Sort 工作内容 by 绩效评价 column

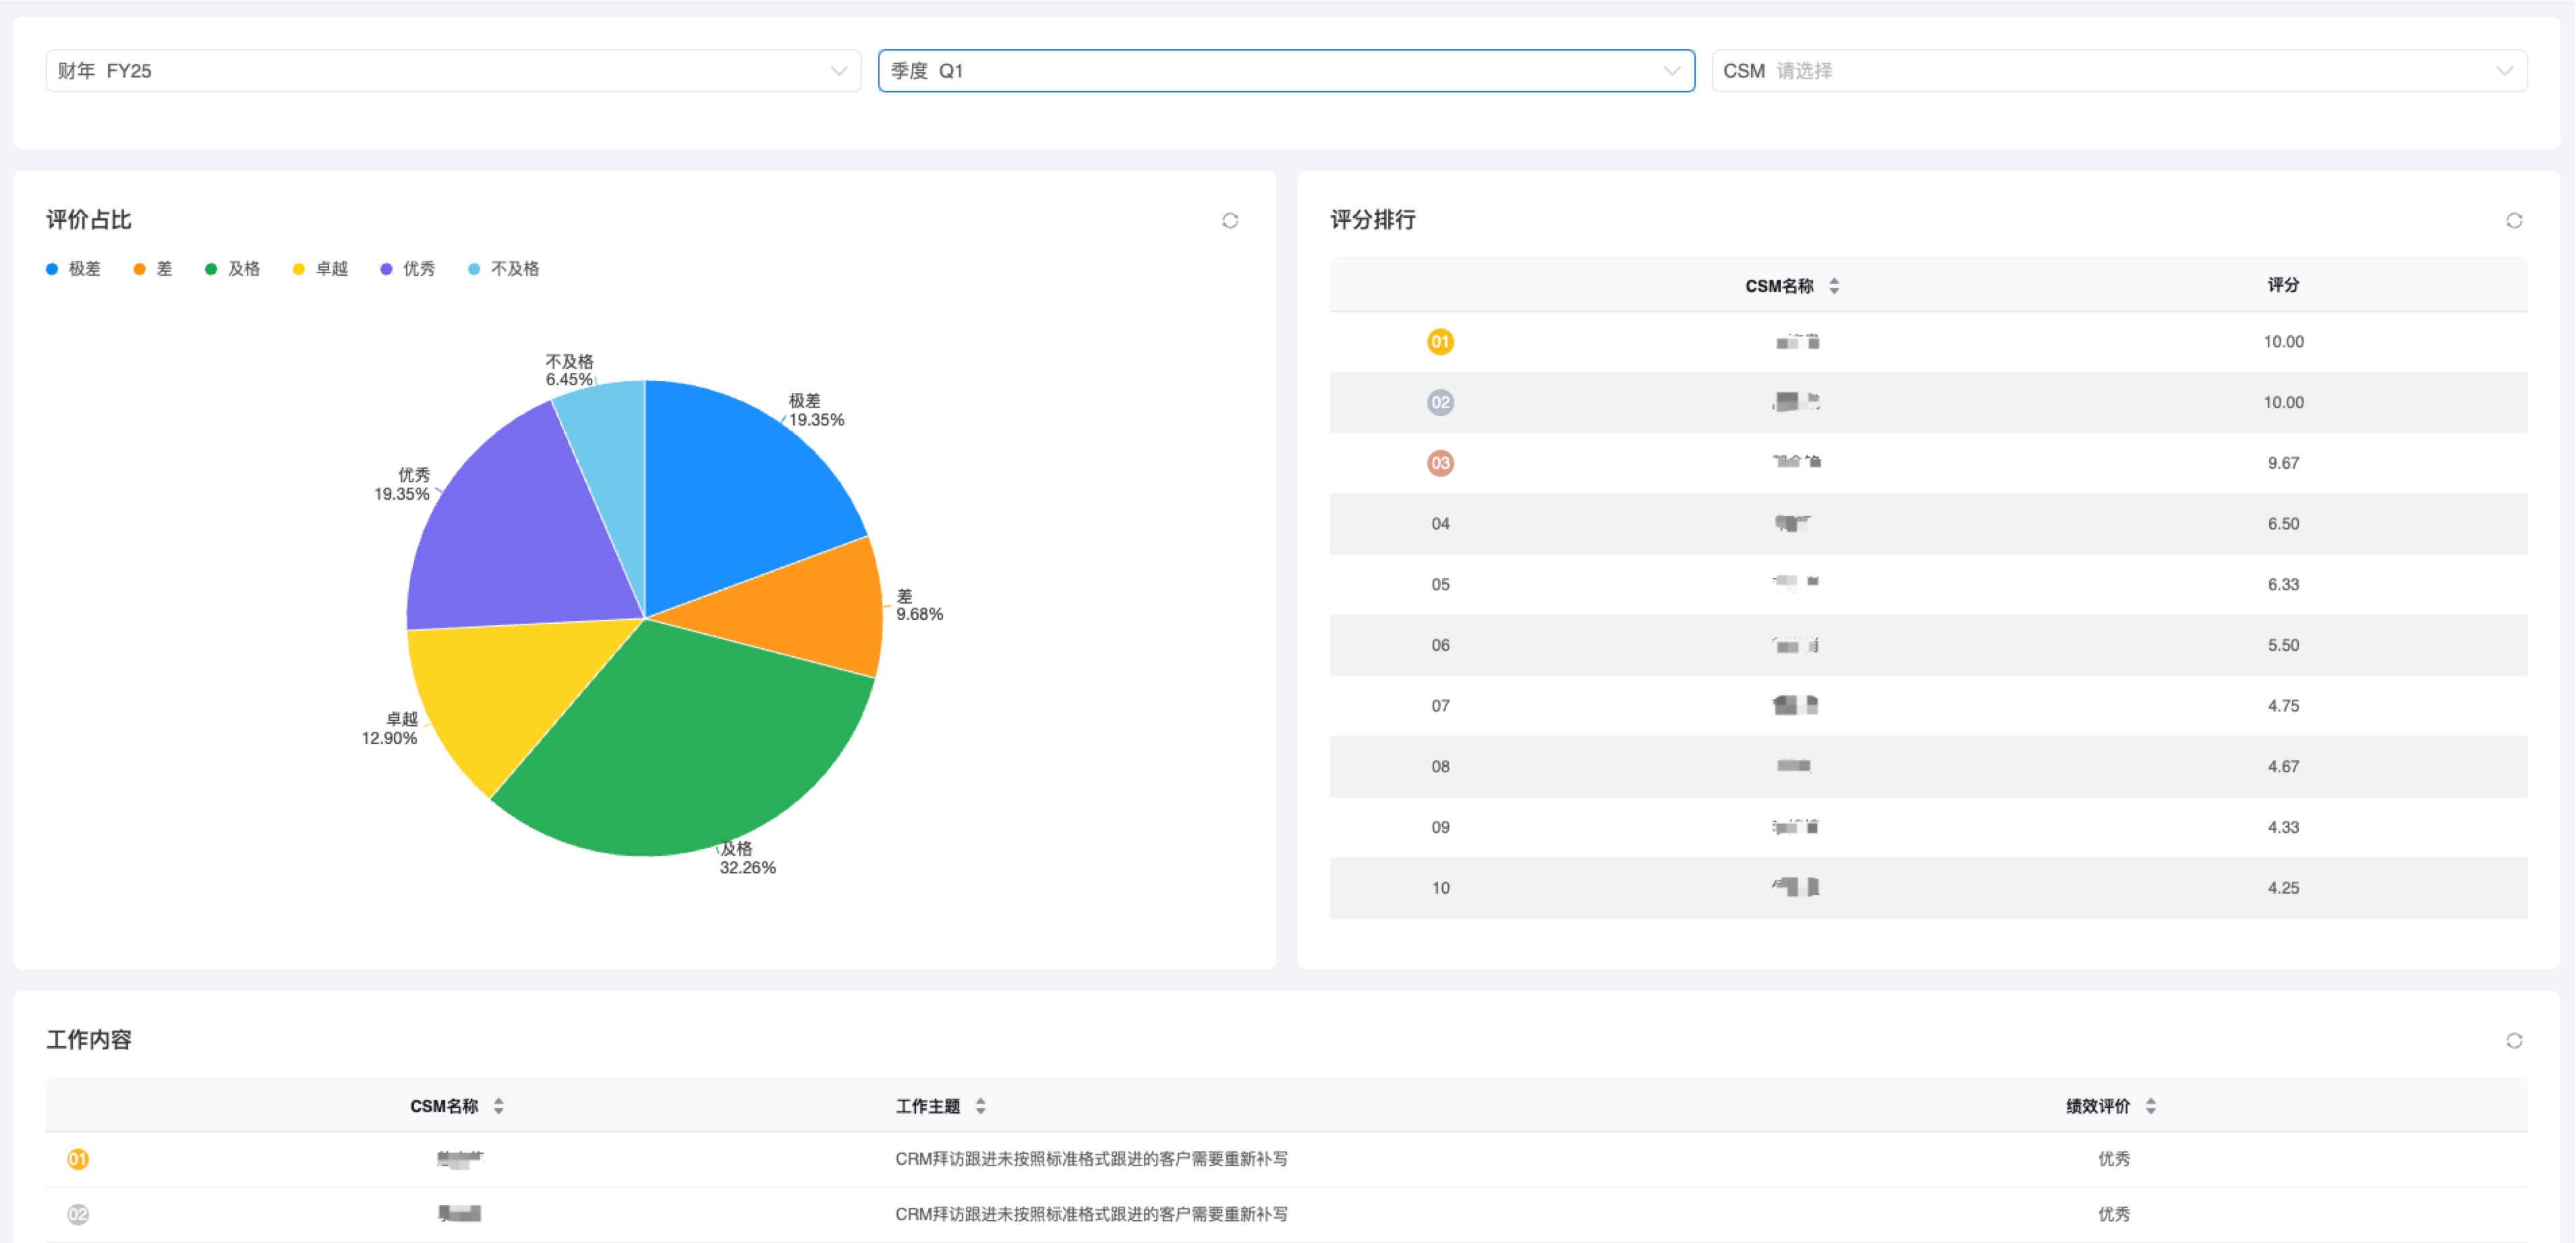[x=2150, y=1106]
